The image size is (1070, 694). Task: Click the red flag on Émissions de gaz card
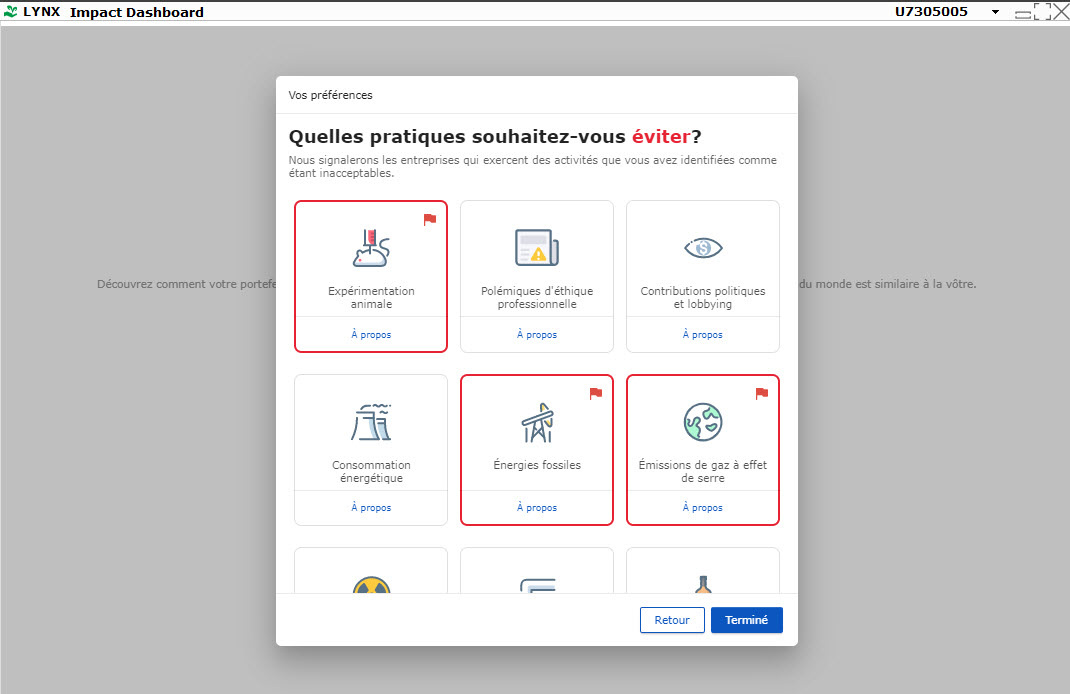762,393
